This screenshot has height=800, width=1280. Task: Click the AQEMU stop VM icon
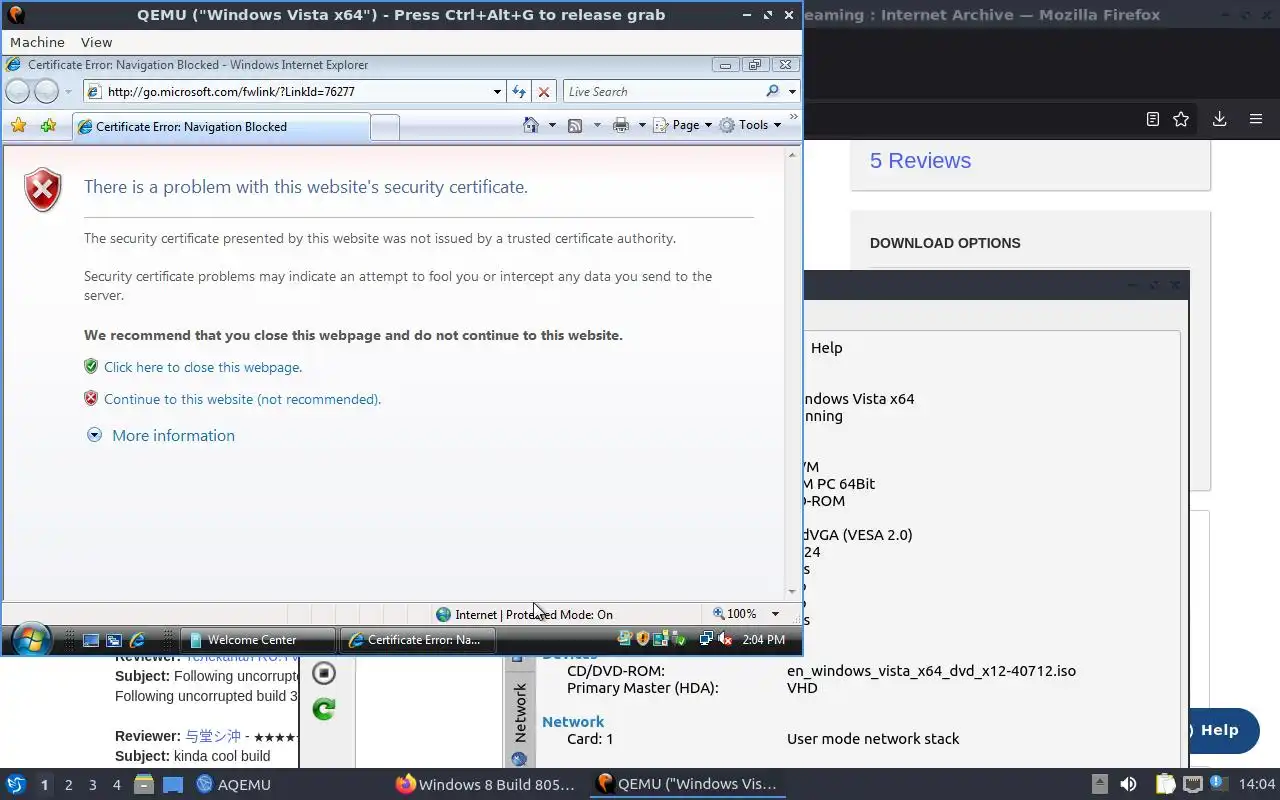[324, 673]
